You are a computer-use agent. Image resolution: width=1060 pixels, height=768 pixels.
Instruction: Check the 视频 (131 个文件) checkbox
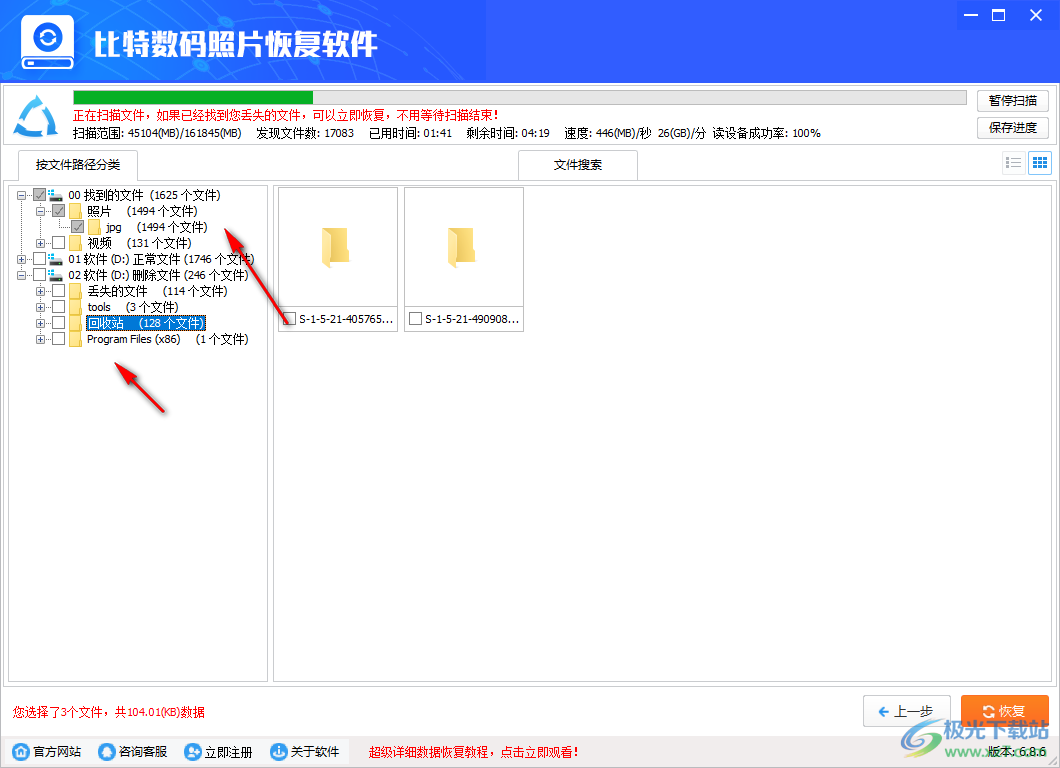pyautogui.click(x=58, y=242)
